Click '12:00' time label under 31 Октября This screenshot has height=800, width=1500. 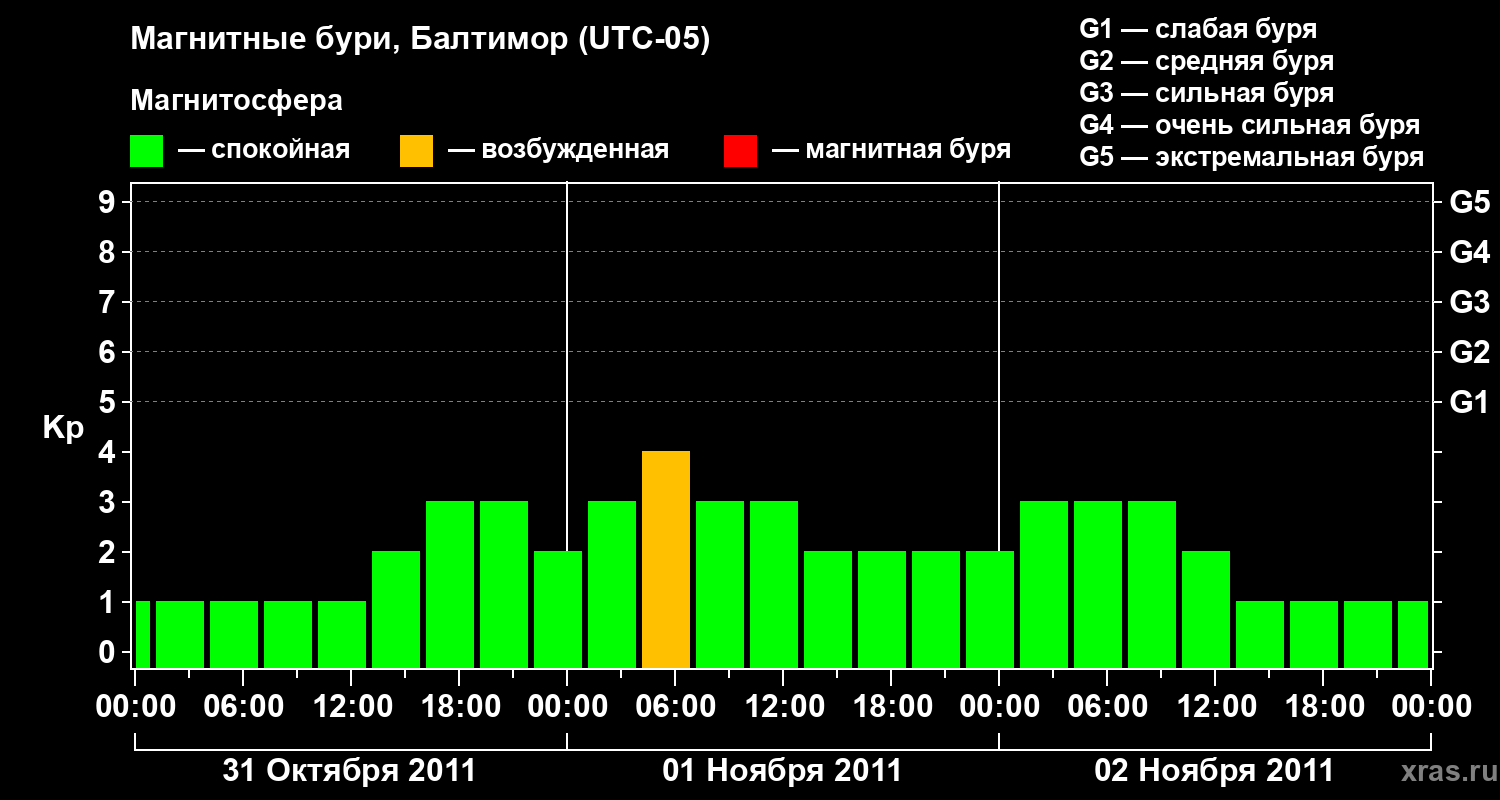point(351,707)
